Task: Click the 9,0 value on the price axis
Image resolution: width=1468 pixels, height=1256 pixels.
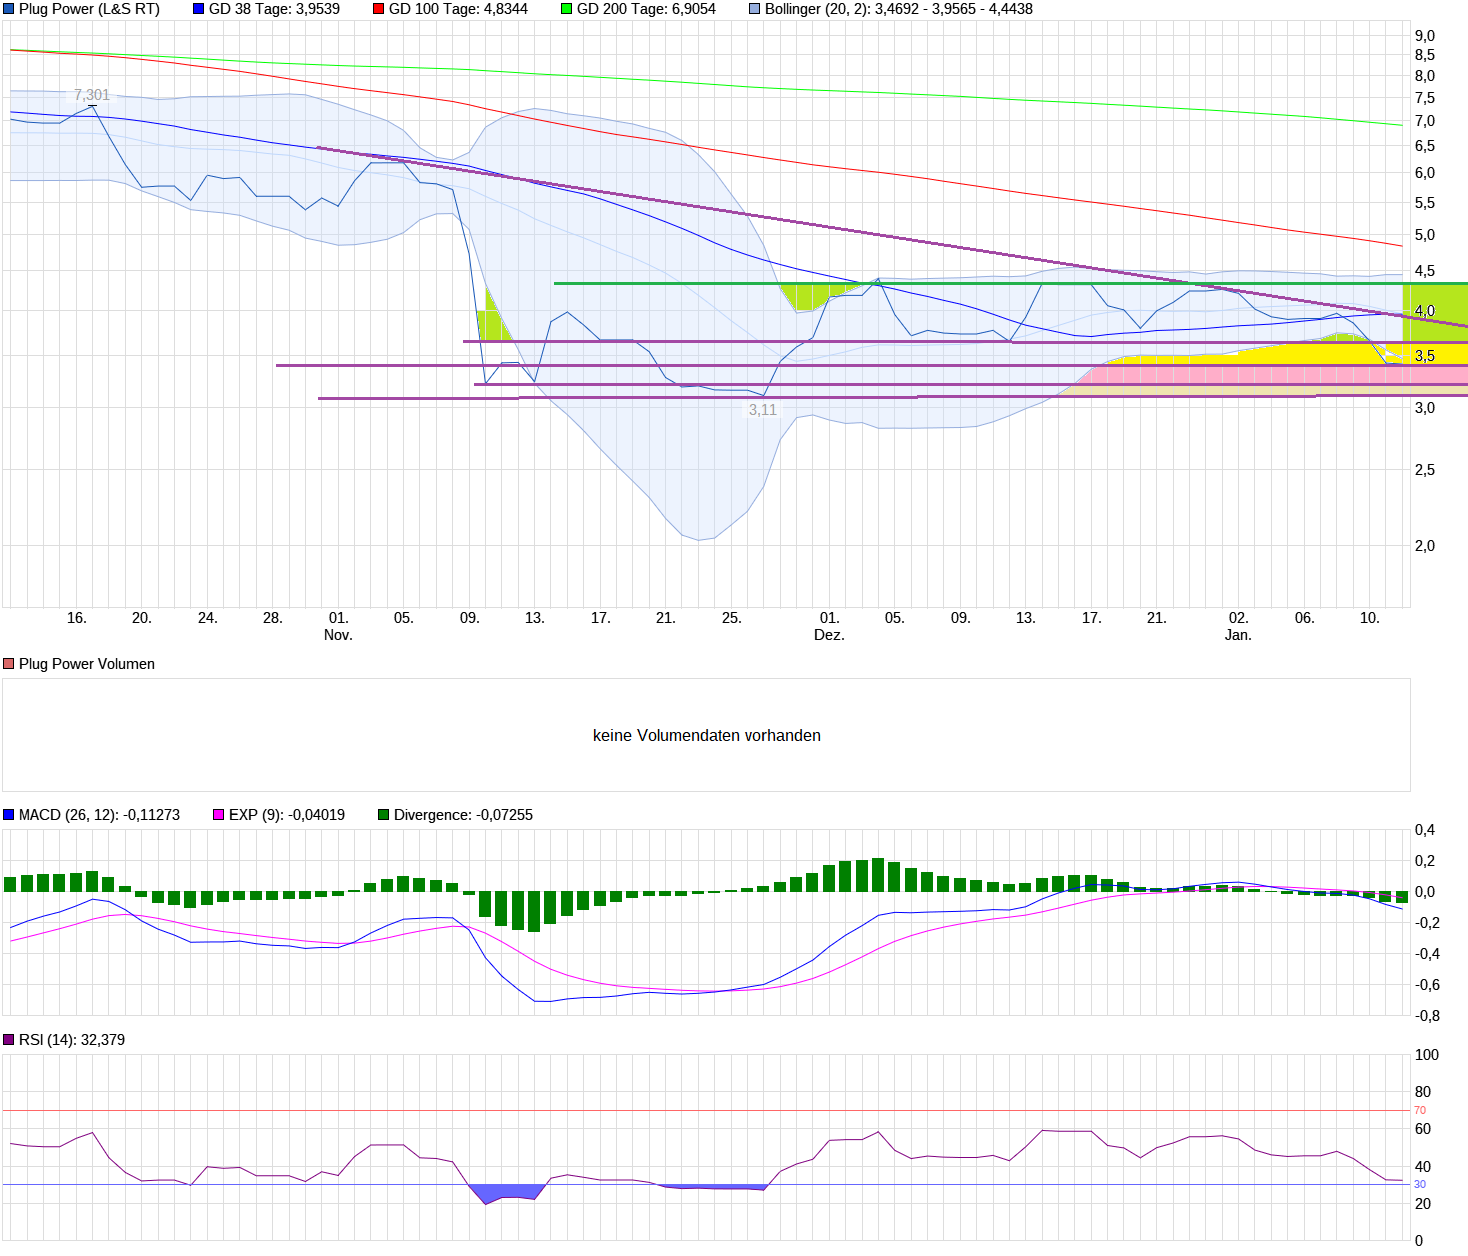Action: click(1425, 36)
